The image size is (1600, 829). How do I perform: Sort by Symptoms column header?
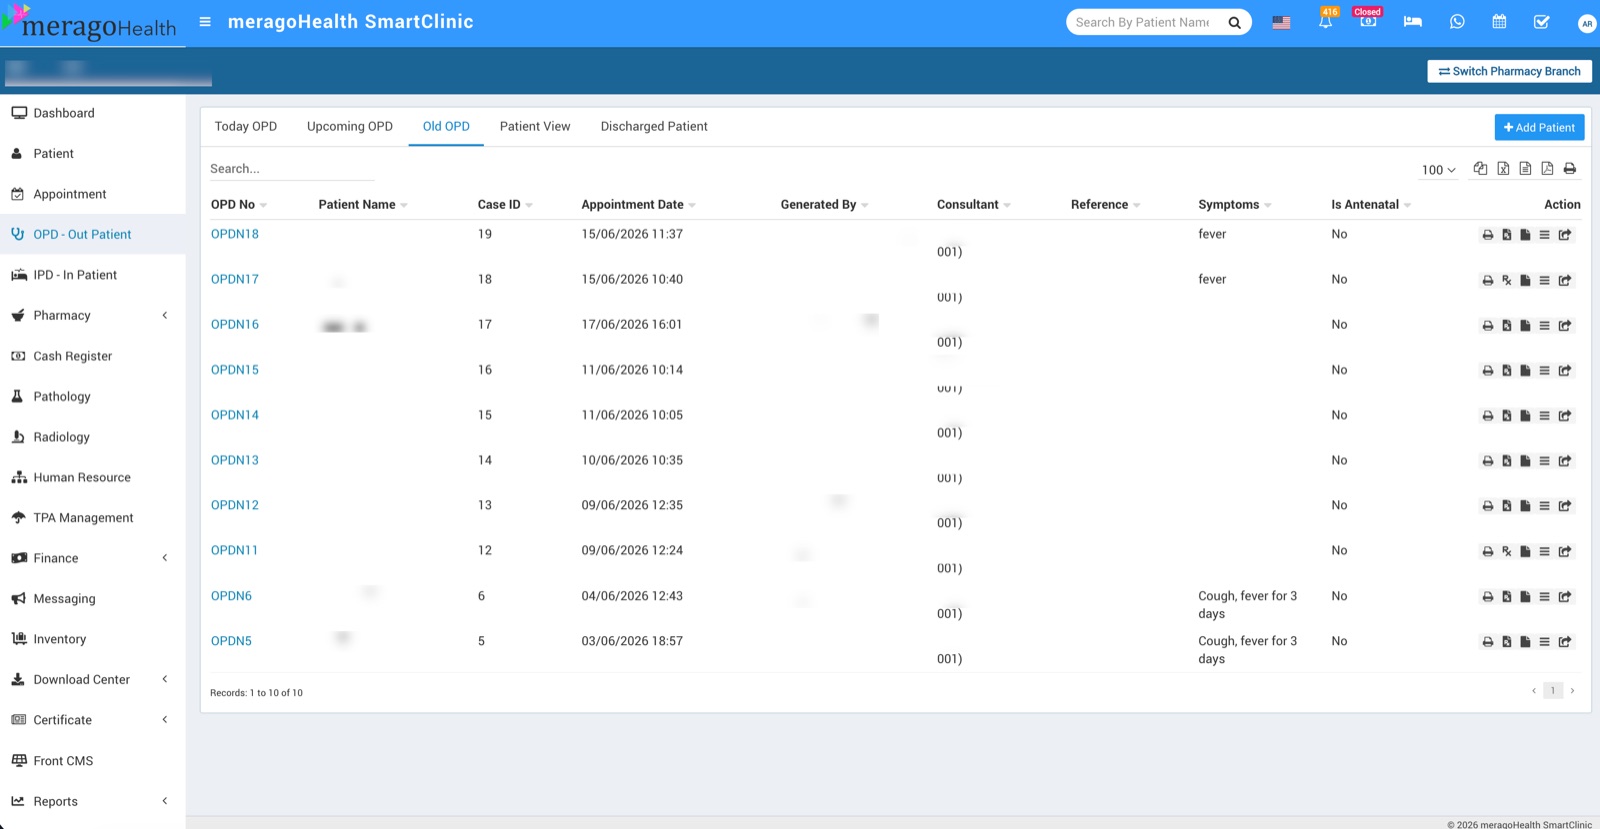point(1234,204)
